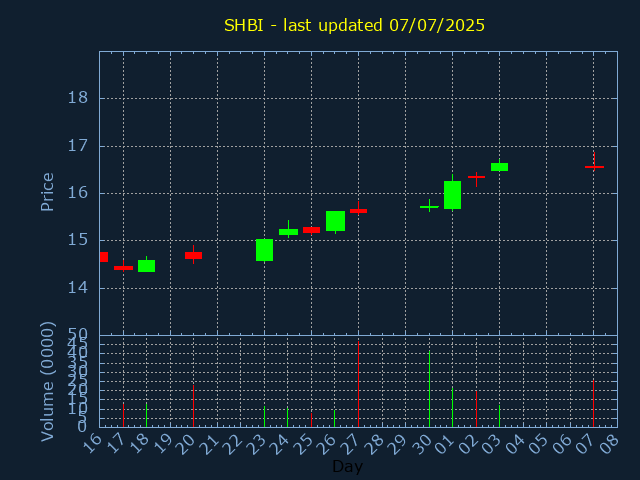Click the chart title SHBI last updated 07/07/2025

[354, 25]
